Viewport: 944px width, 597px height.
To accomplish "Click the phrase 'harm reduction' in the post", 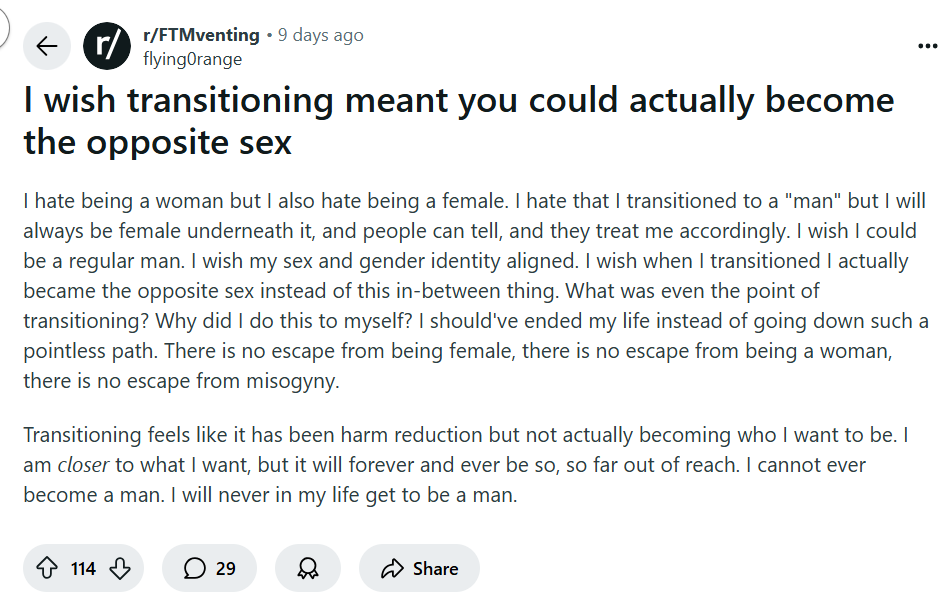I will click(412, 435).
